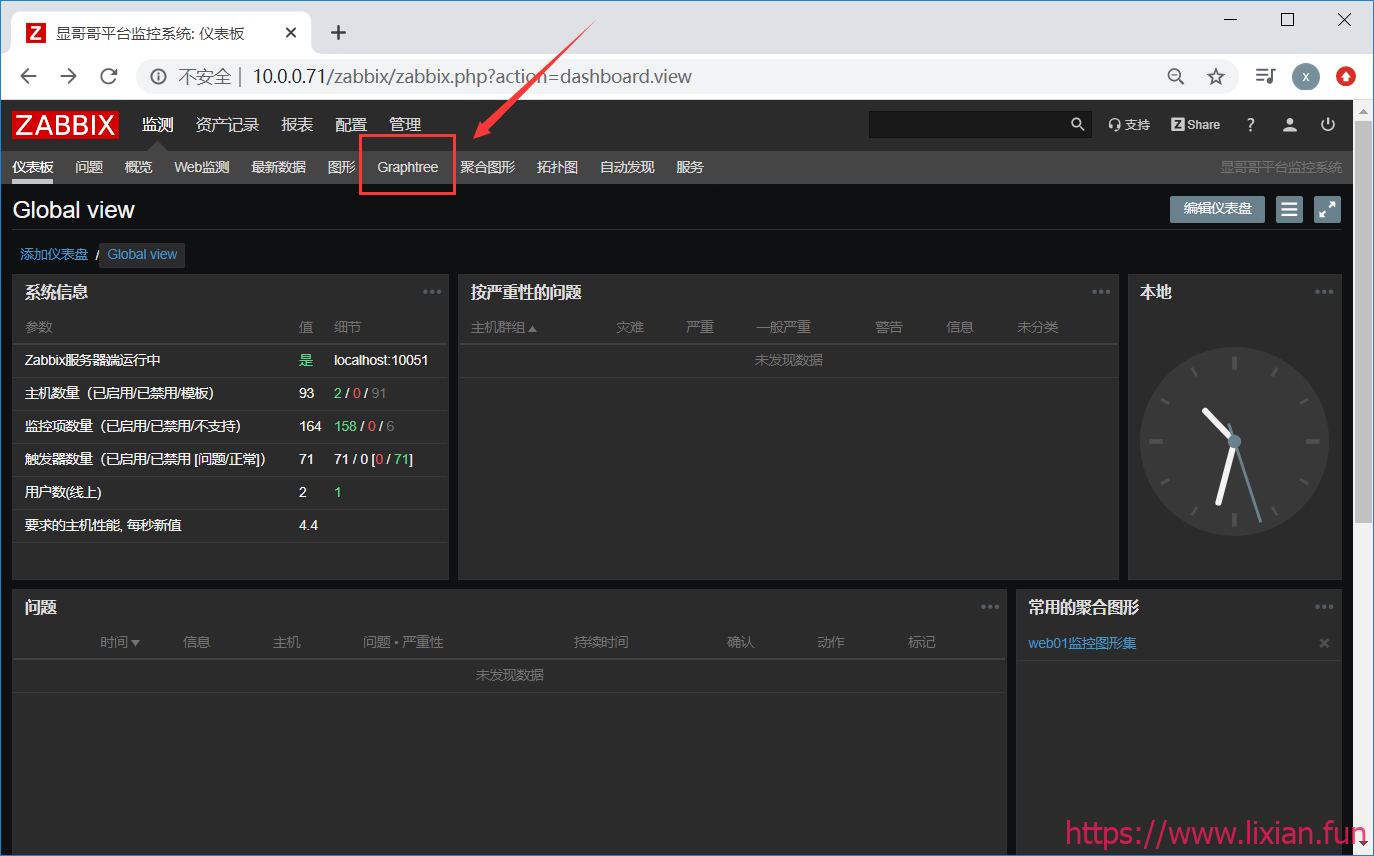Close the 显哥哥平台监控系统 browser tab

pos(291,32)
